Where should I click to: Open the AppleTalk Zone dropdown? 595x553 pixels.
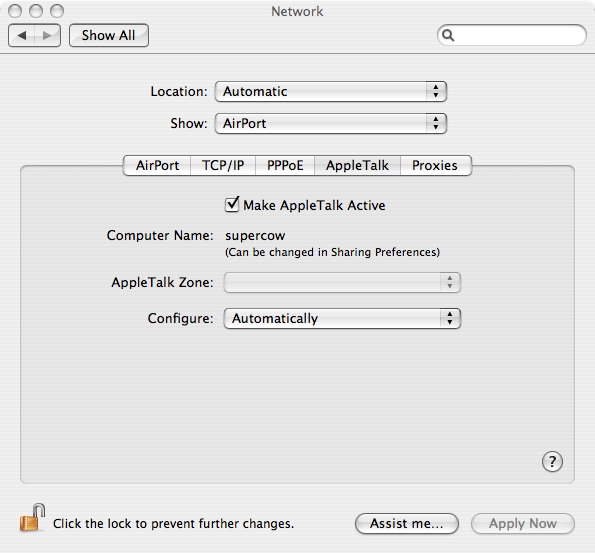pyautogui.click(x=342, y=282)
